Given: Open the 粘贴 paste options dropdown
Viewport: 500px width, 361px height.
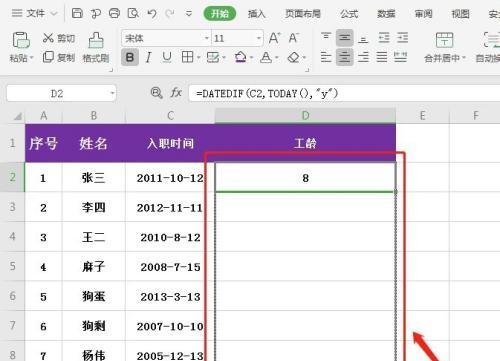Looking at the screenshot, I should click(32, 58).
